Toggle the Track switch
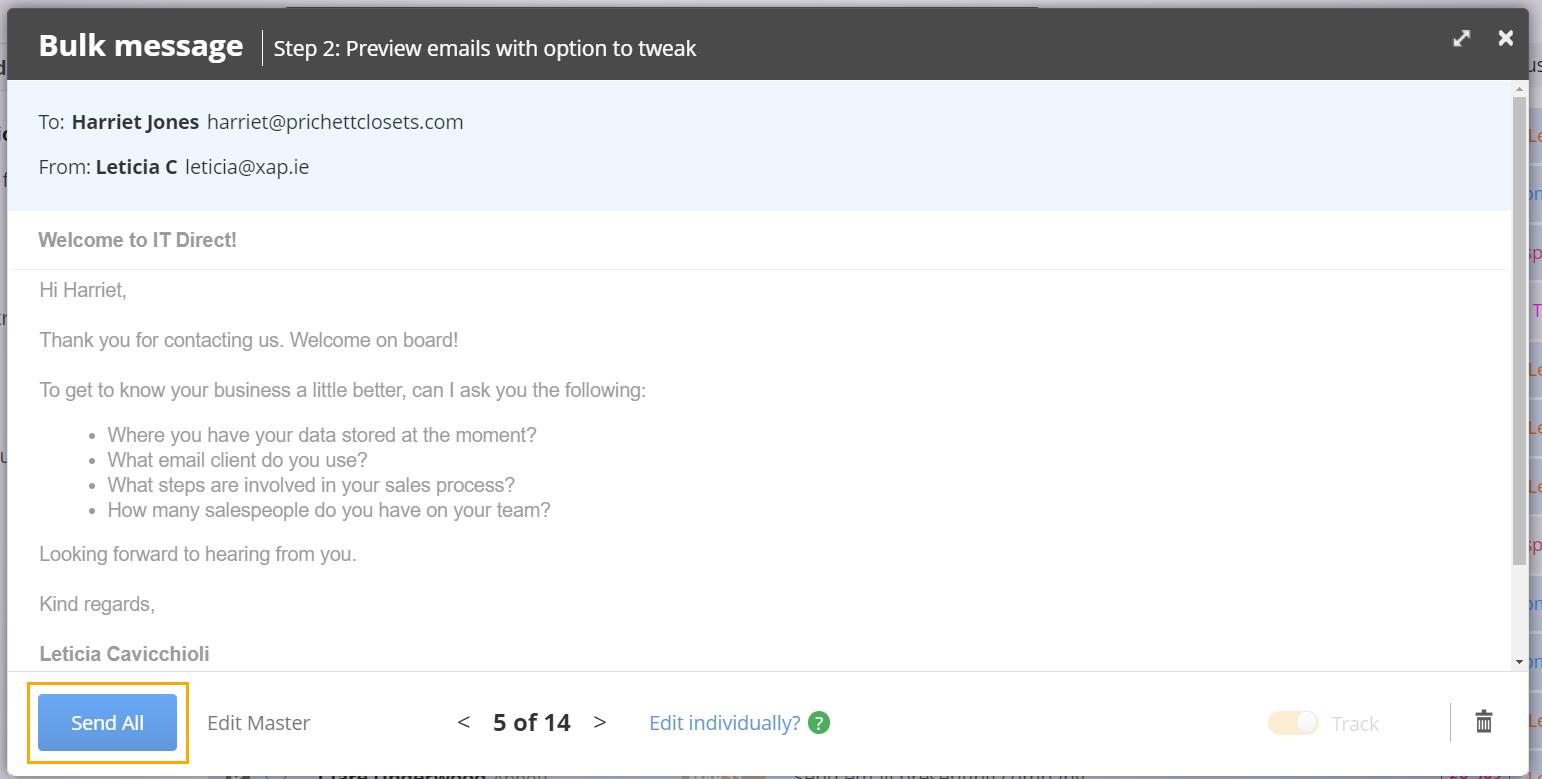Screen dimensions: 1542x779 pos(1293,722)
